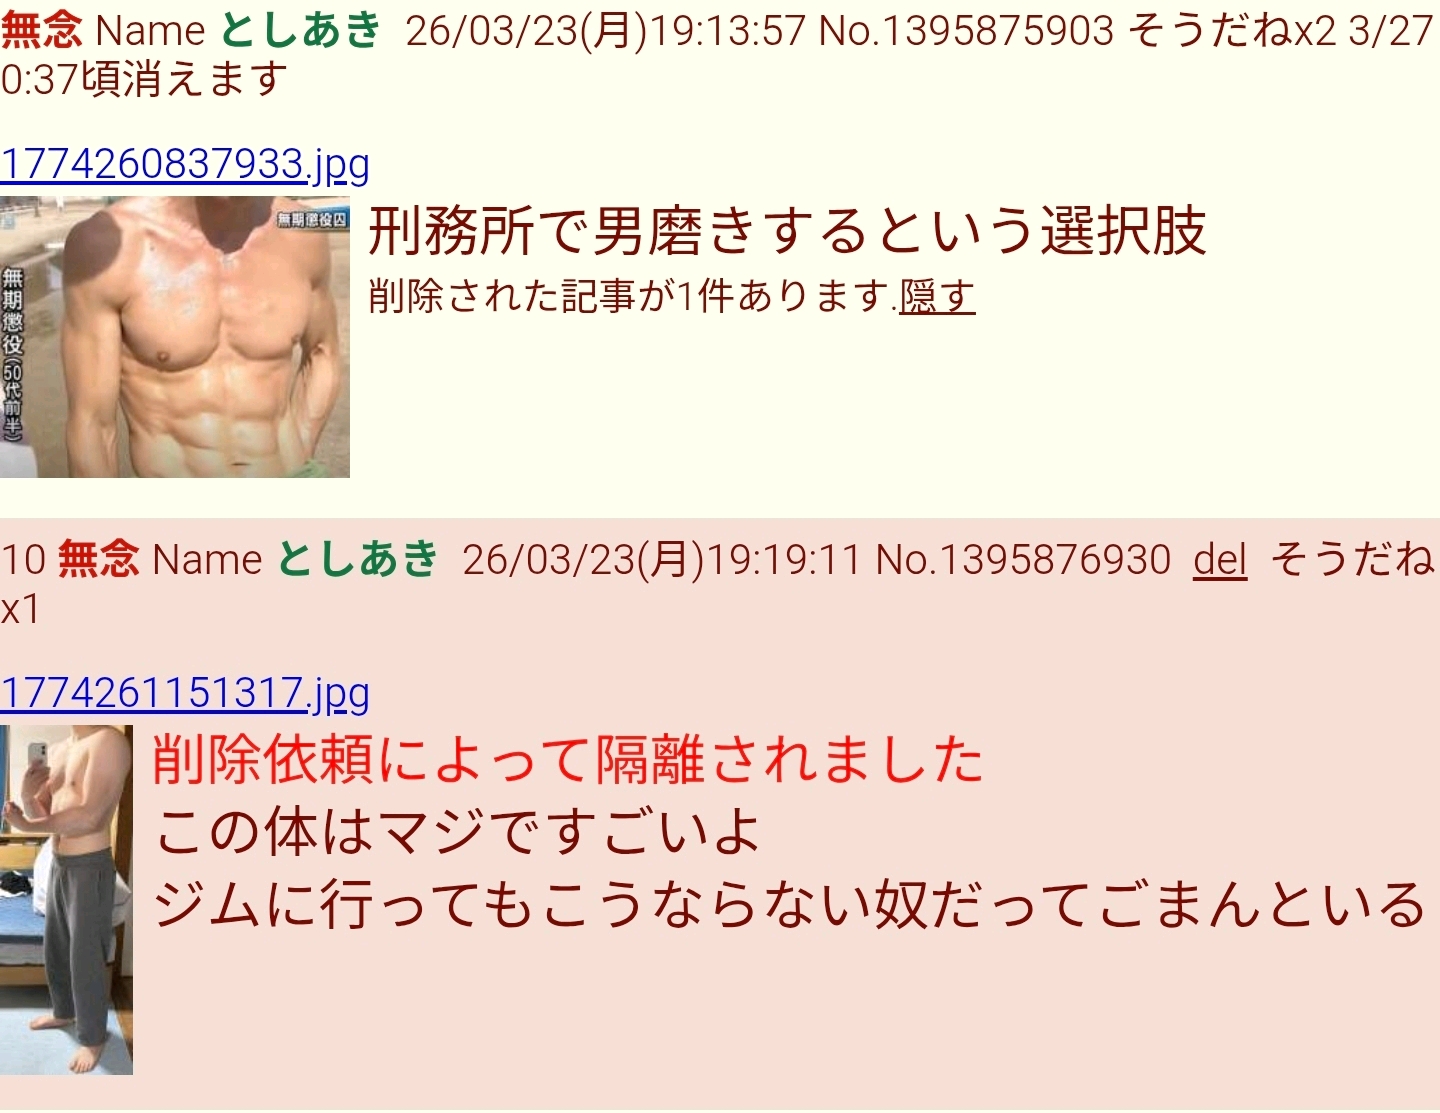Click そうだねx1 on reply 10
Viewport: 1440px width, 1113px height.
[x=1353, y=560]
